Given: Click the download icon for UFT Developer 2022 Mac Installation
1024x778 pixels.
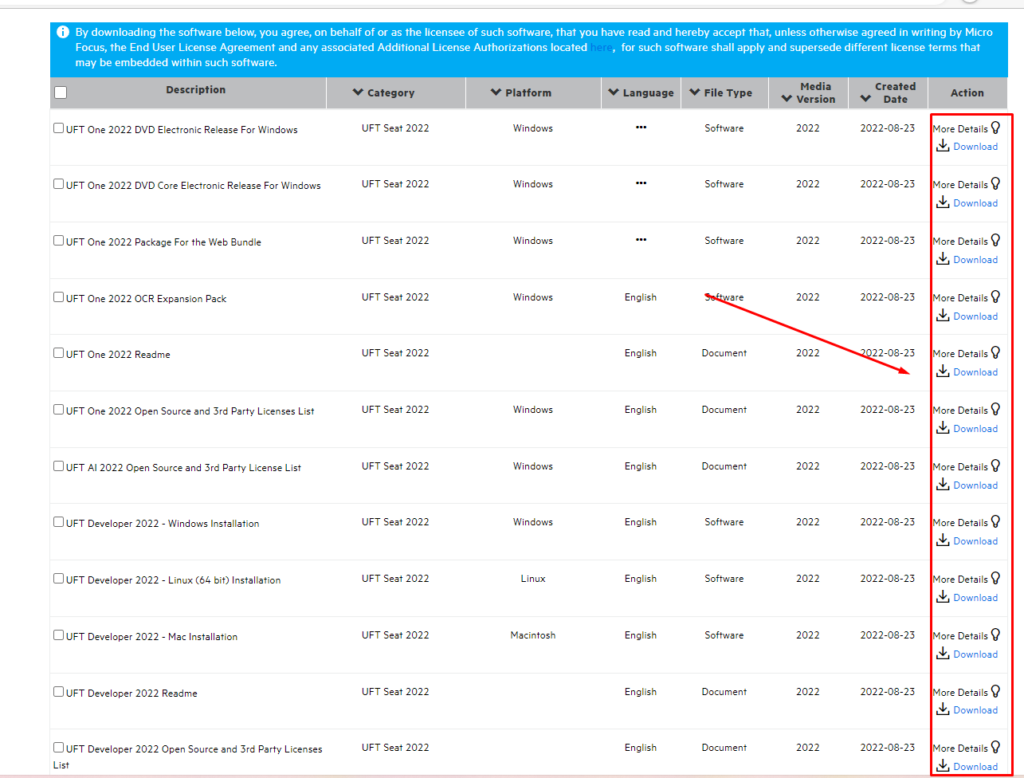Looking at the screenshot, I should coord(942,653).
